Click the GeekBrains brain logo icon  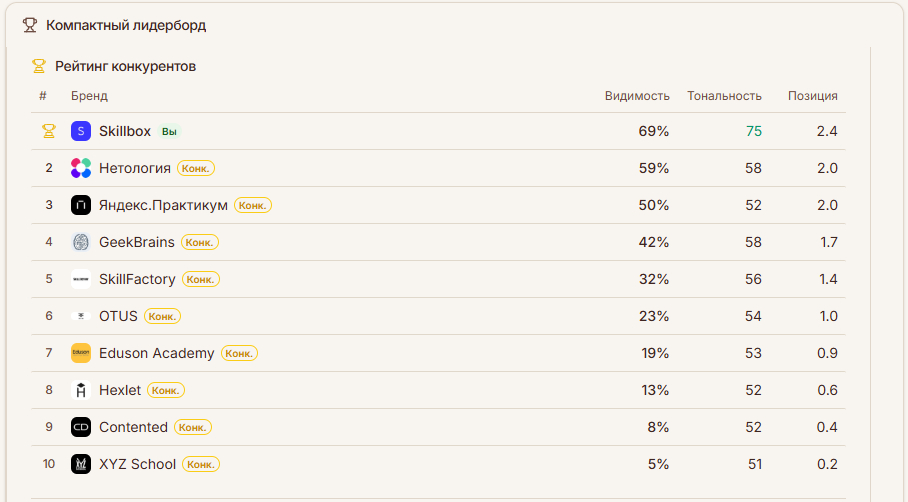81,242
